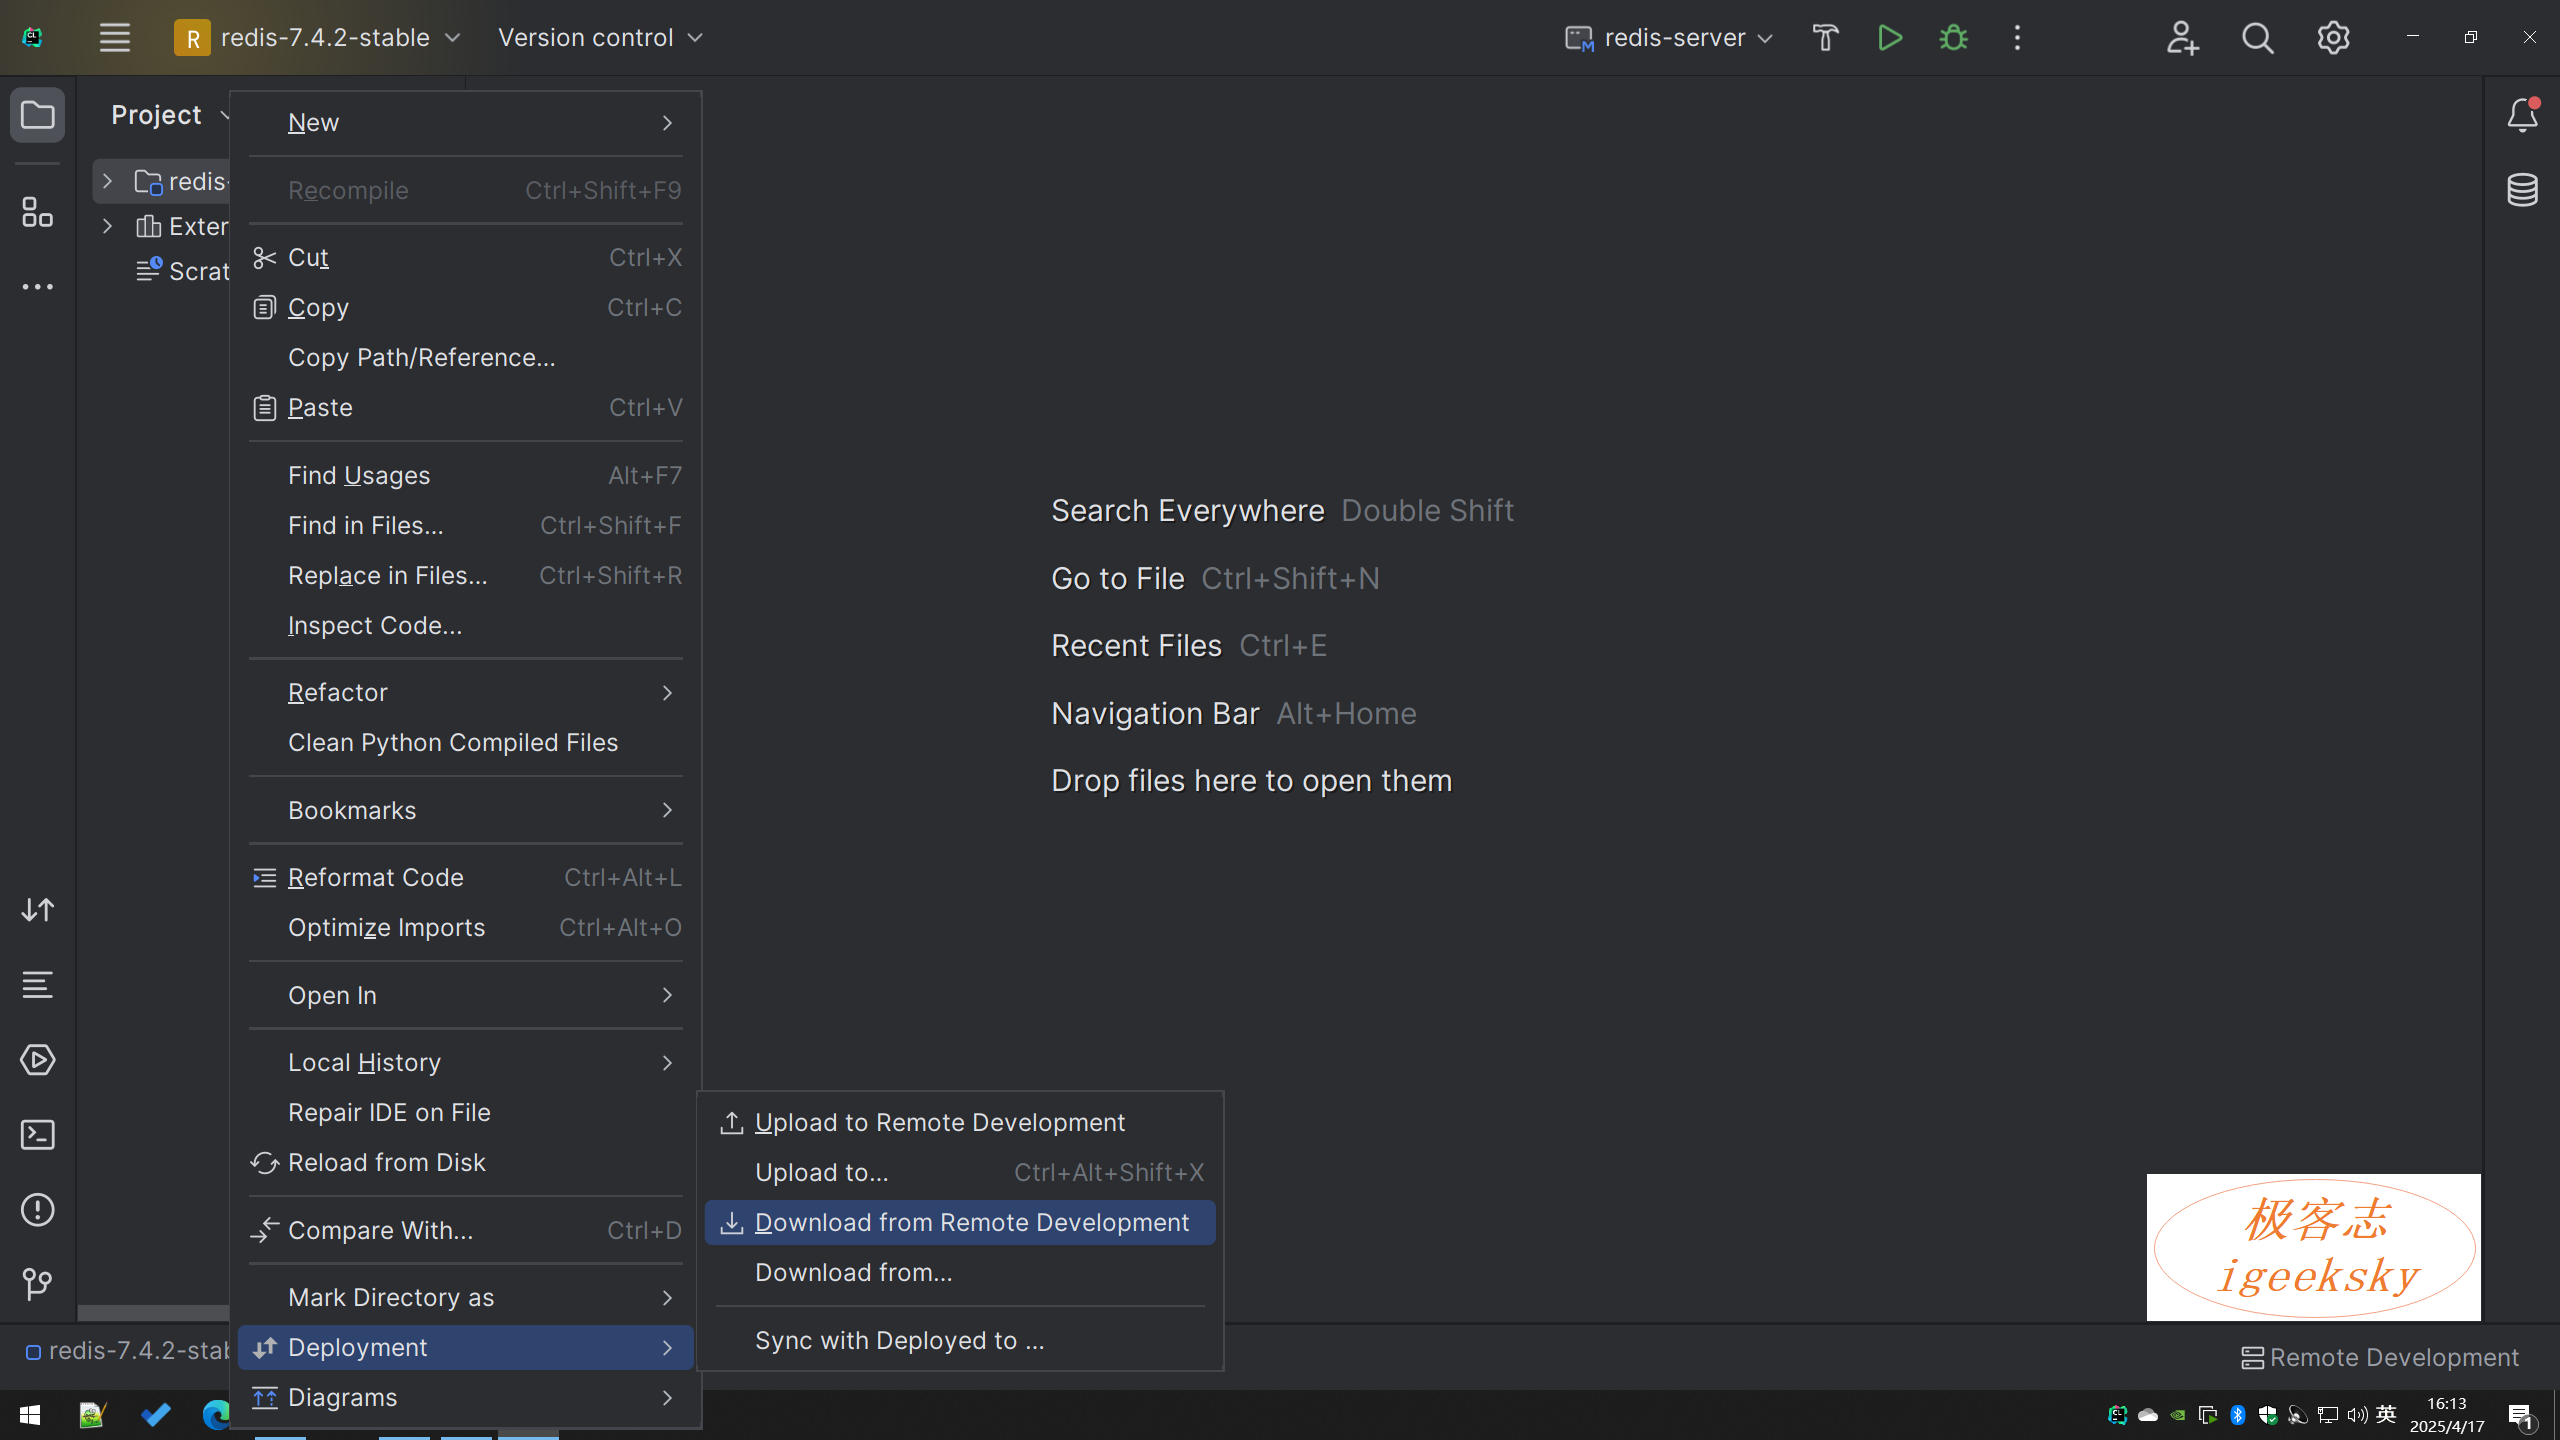
Task: Choose Sync with Deployed to menu item
Action: (x=899, y=1340)
